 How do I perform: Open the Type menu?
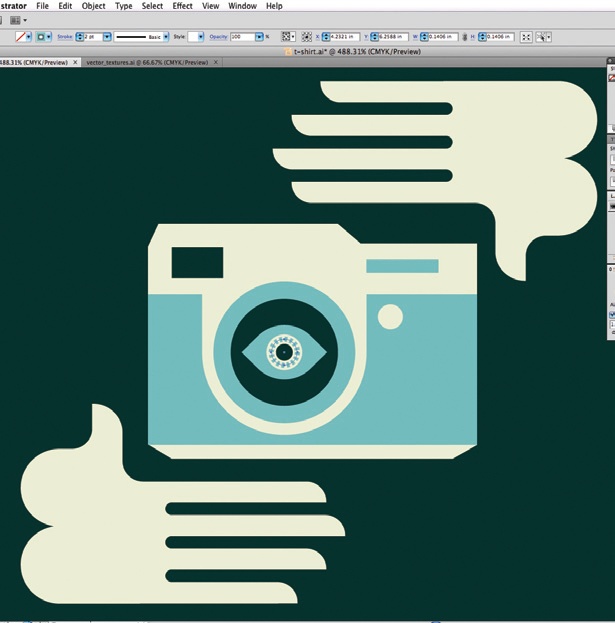124,6
